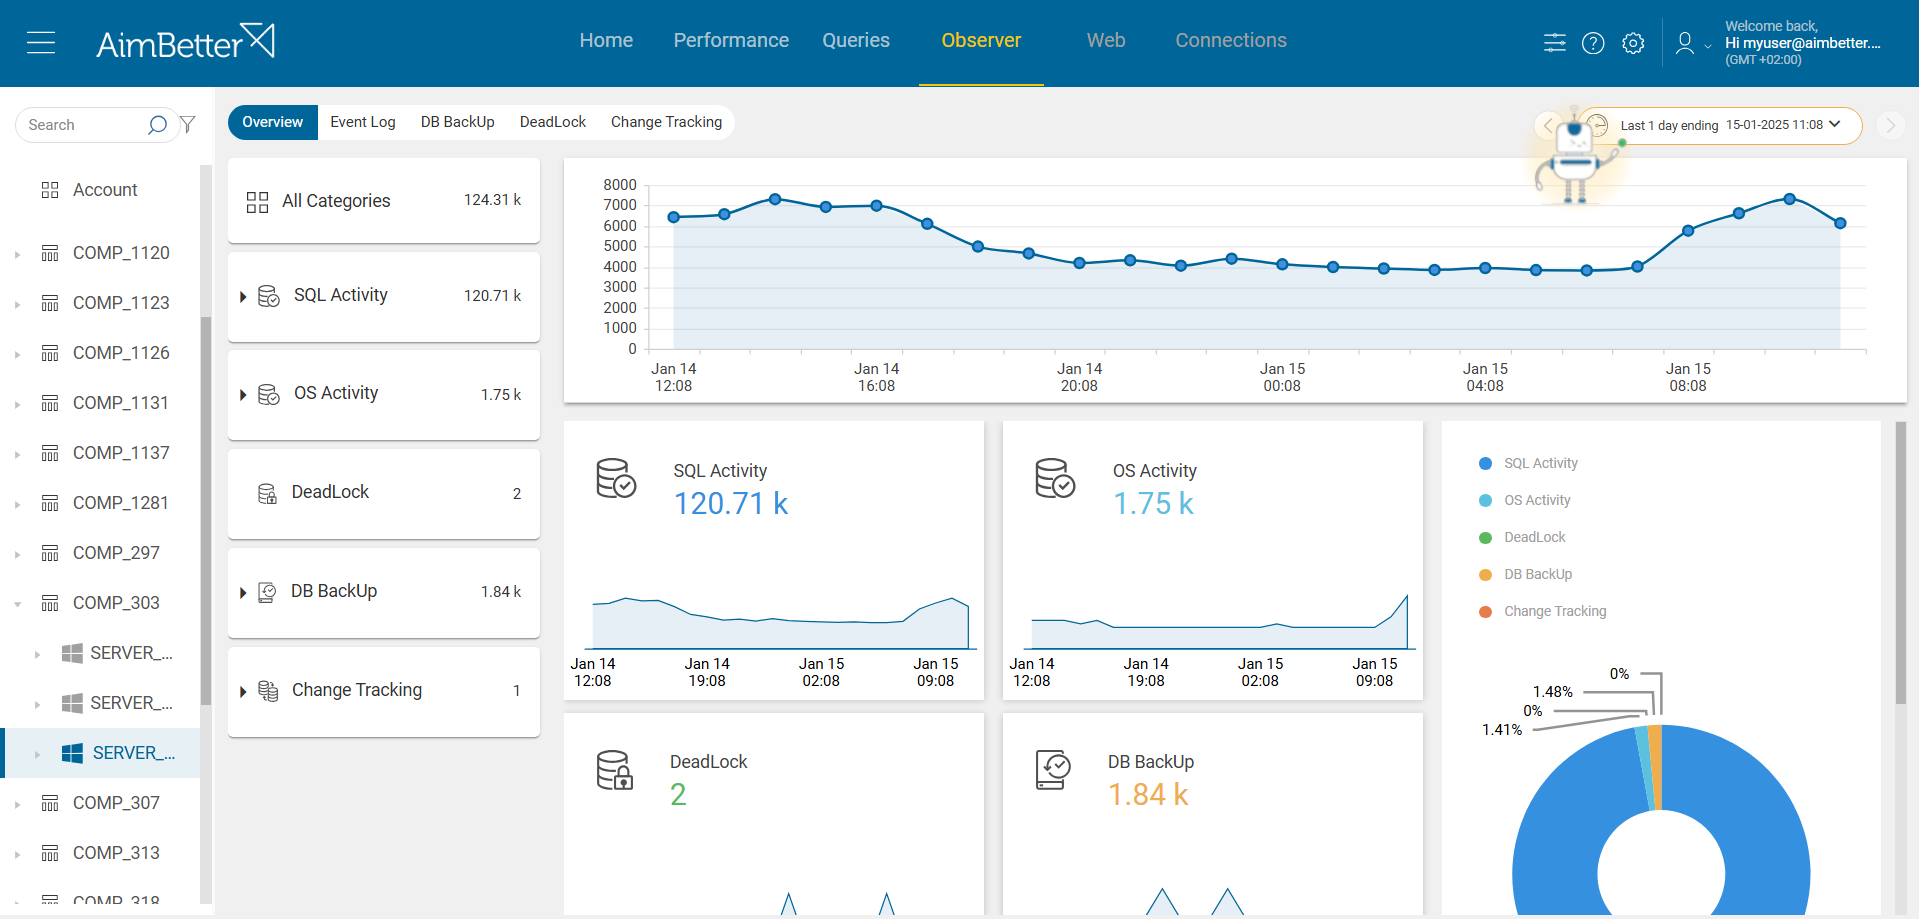This screenshot has width=1919, height=919.
Task: Select COMP_313 in the tree
Action: click(x=116, y=853)
